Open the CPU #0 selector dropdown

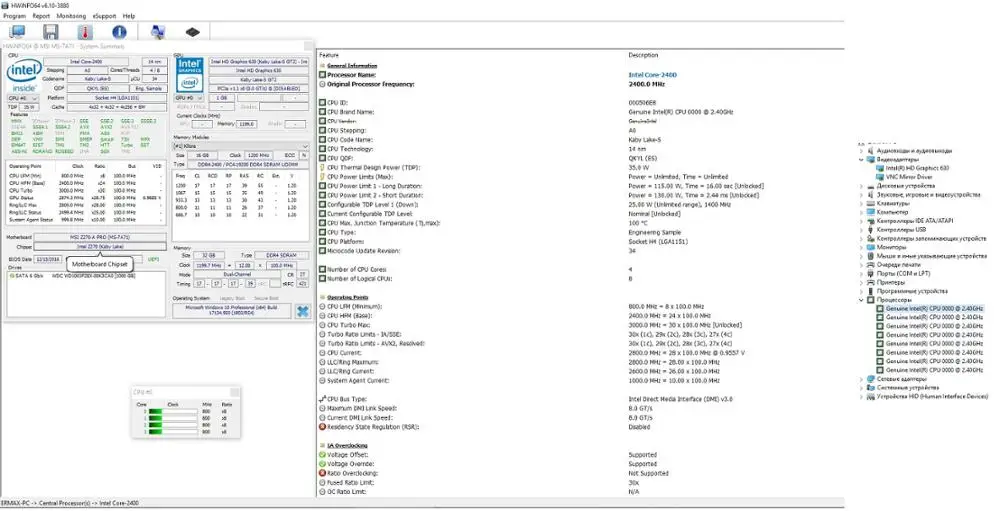(x=23, y=98)
